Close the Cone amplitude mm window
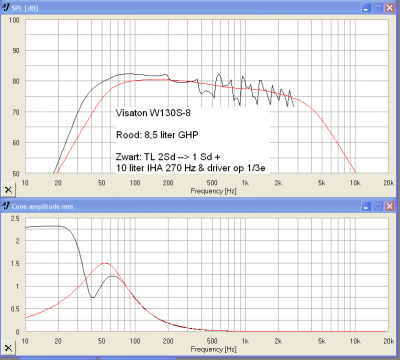The image size is (400, 360). click(389, 206)
